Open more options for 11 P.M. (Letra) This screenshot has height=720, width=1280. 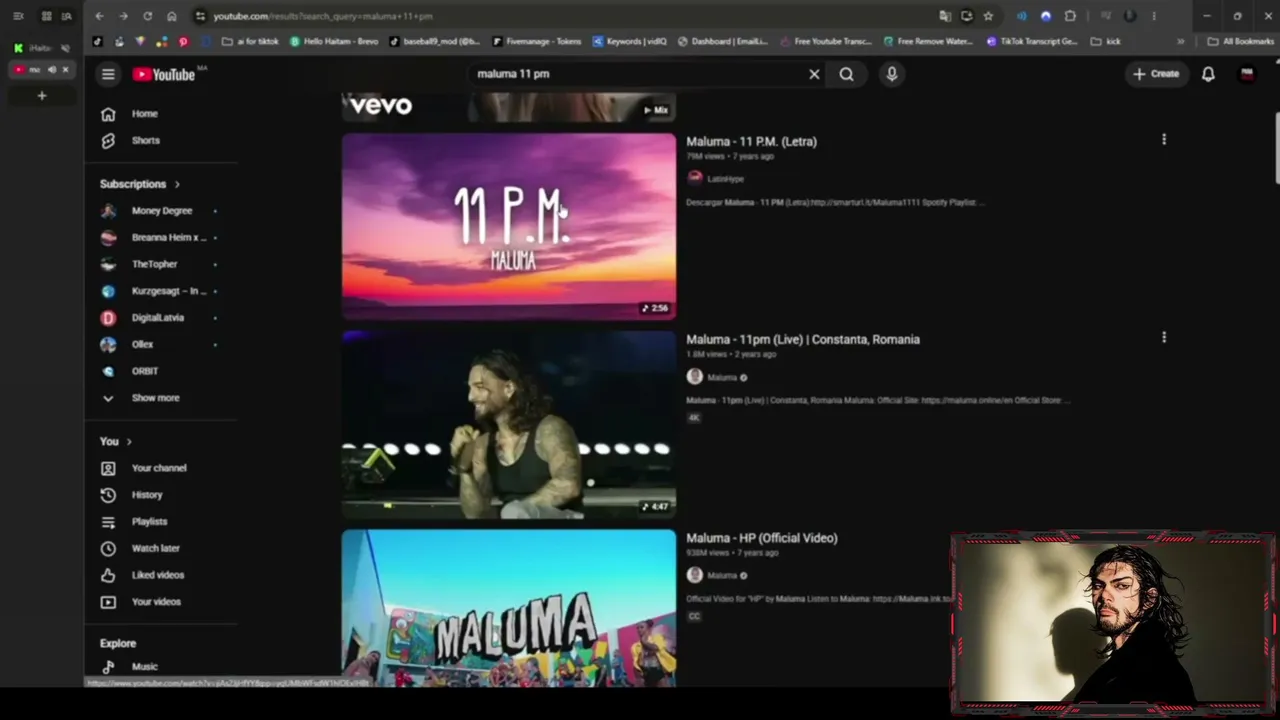1164,140
